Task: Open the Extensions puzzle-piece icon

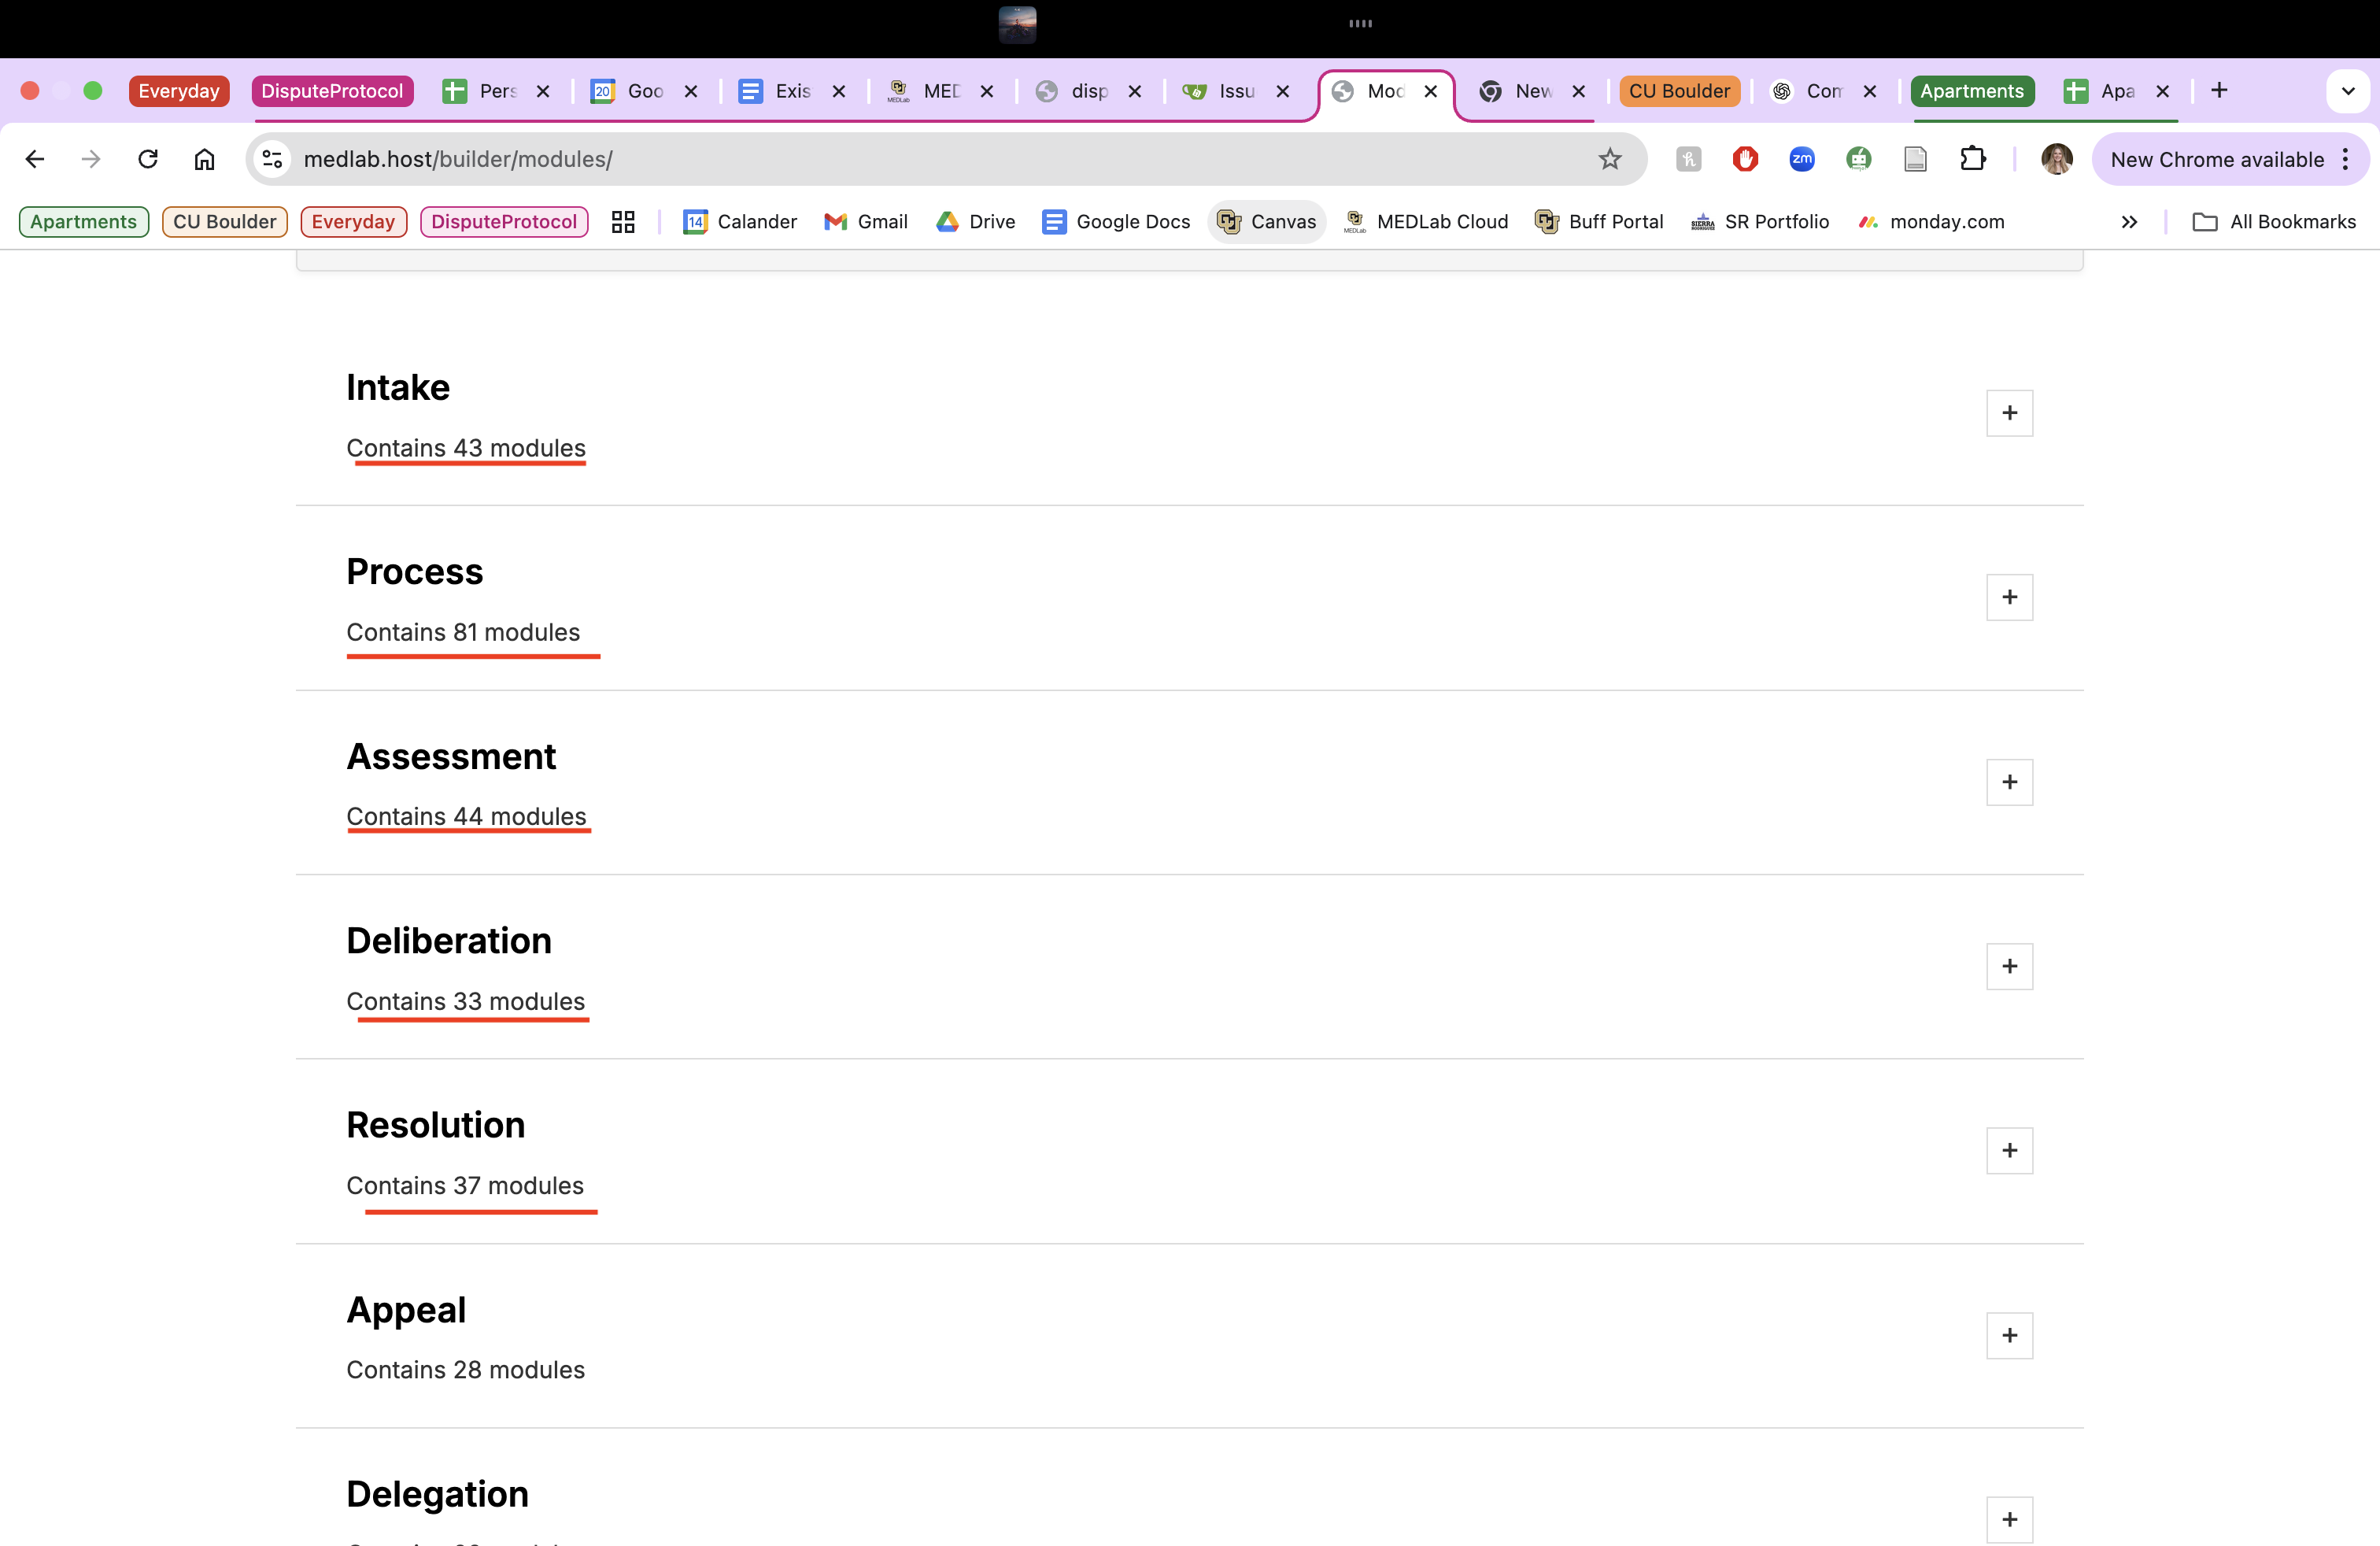Action: pos(1972,159)
